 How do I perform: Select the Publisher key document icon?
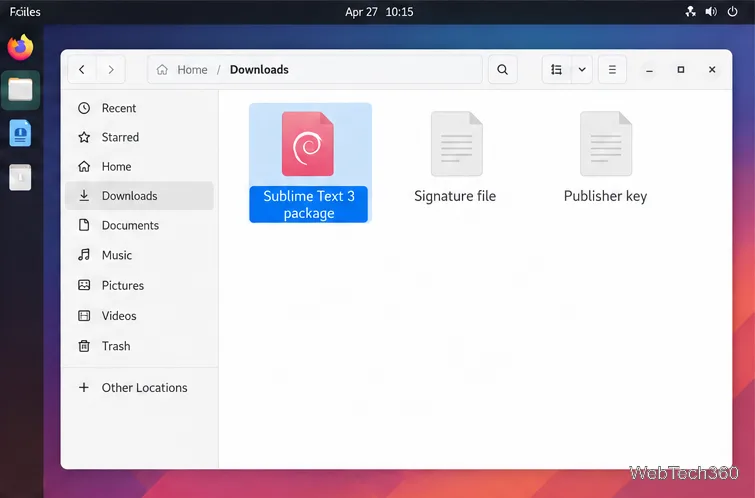(x=606, y=144)
